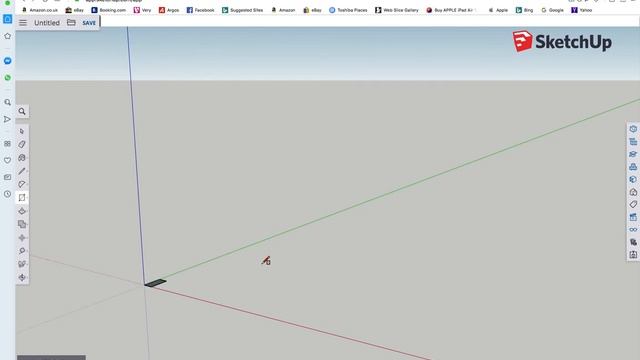Select the Offset overlapping-squares tool
The height and width of the screenshot is (360, 640).
22,224
